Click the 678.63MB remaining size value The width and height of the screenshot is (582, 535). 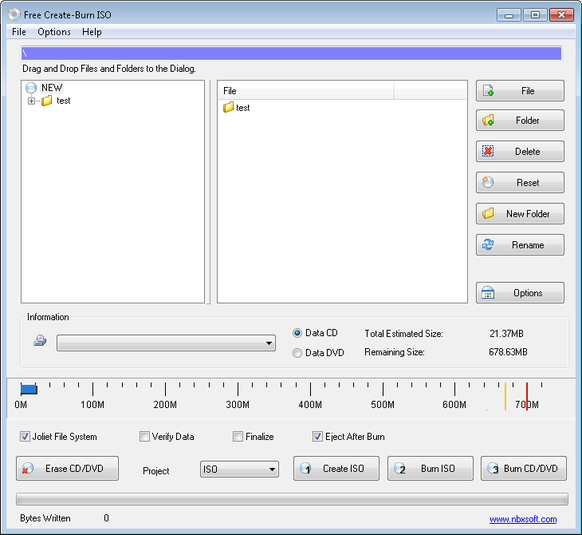tap(508, 352)
